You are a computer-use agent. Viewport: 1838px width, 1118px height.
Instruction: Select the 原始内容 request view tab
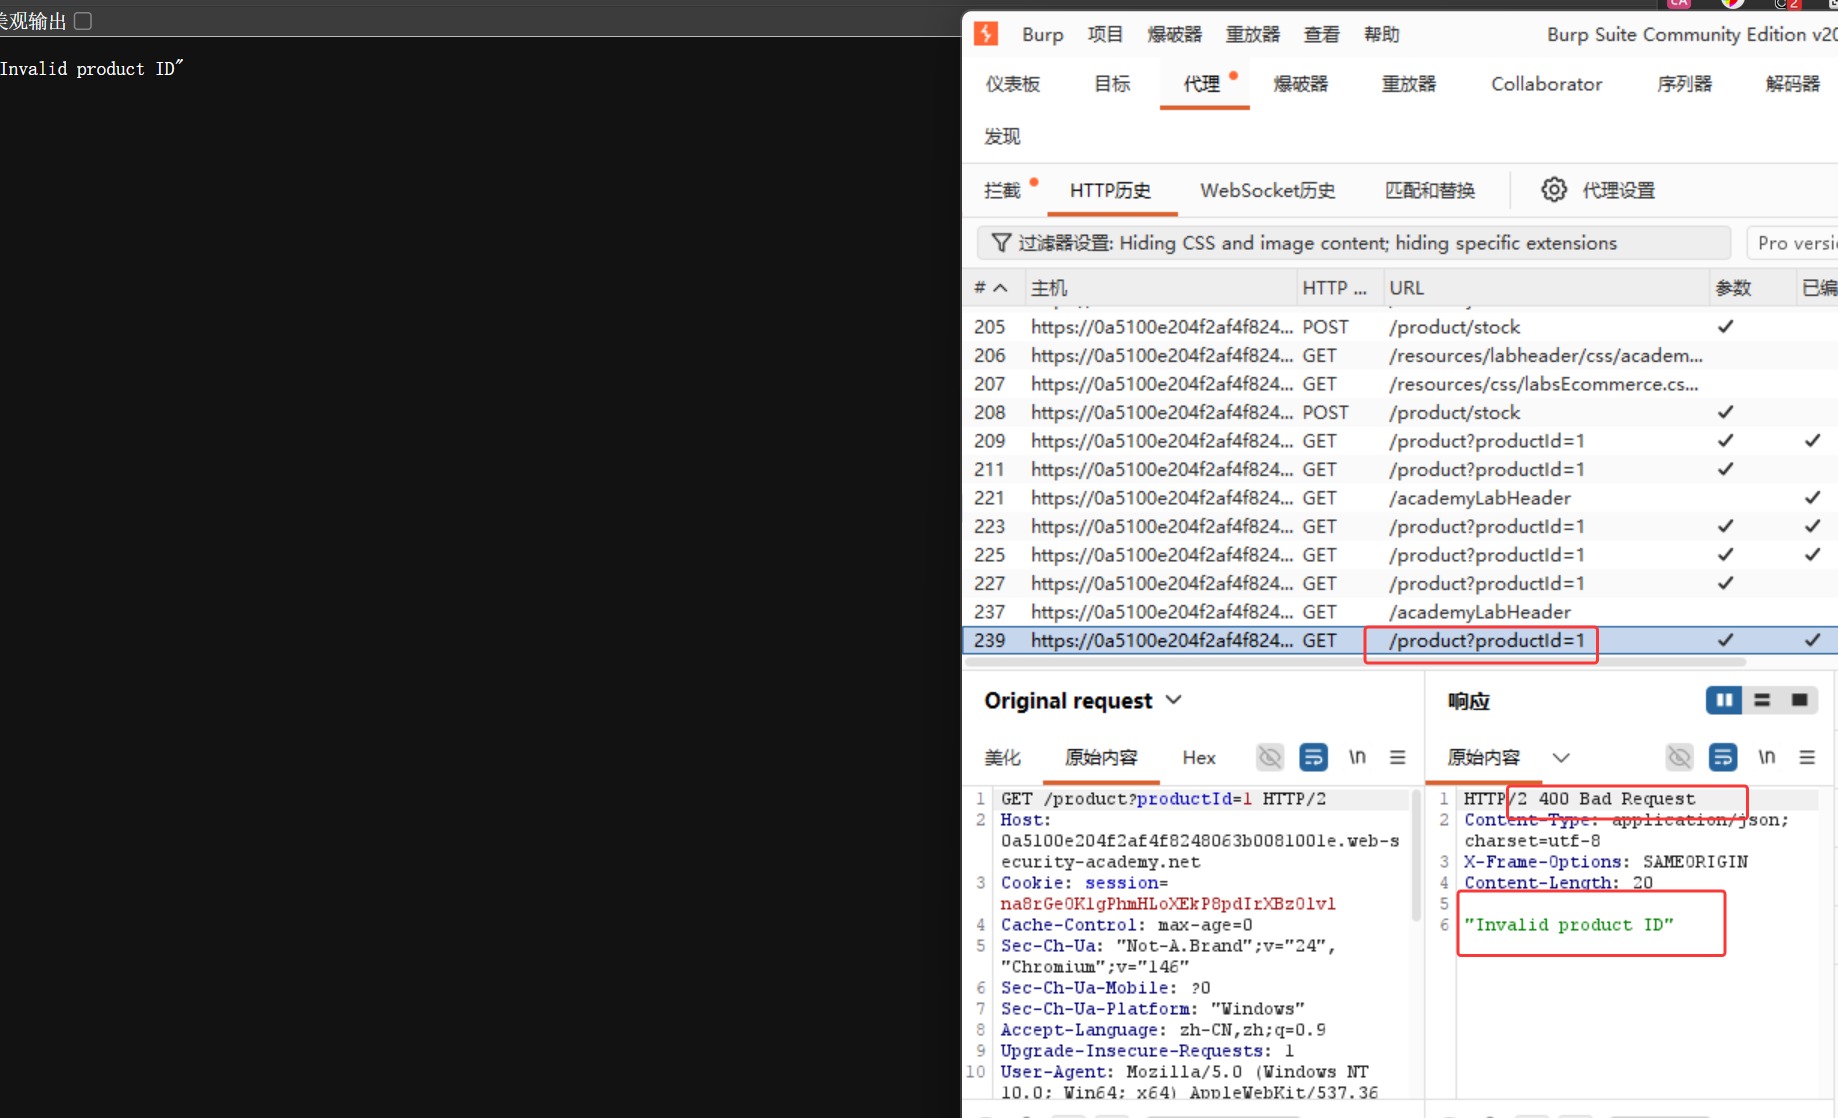click(1101, 757)
